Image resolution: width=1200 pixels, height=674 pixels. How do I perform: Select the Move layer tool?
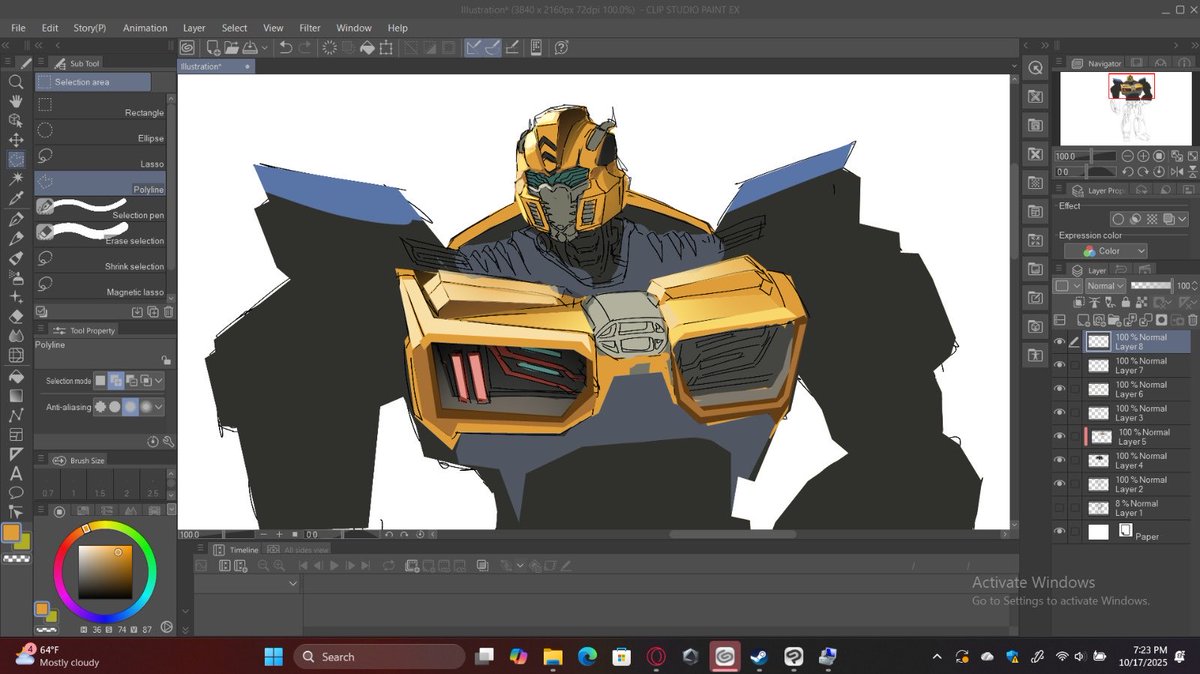tap(16, 140)
